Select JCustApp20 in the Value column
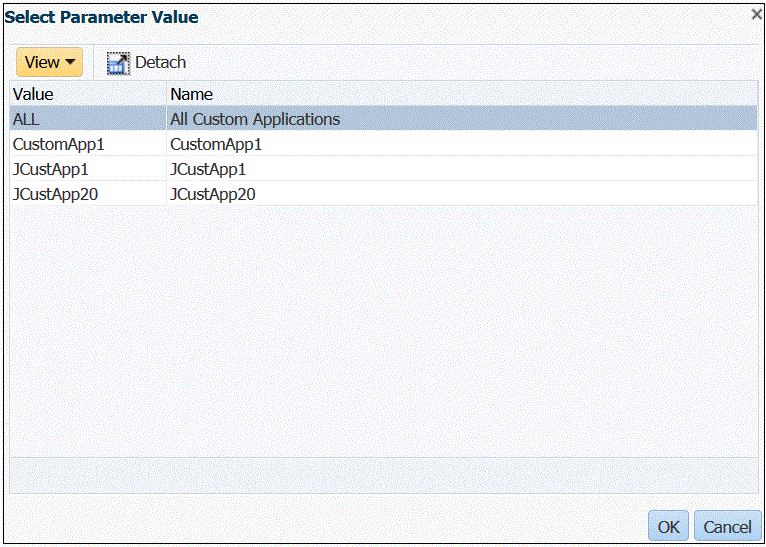 55,194
